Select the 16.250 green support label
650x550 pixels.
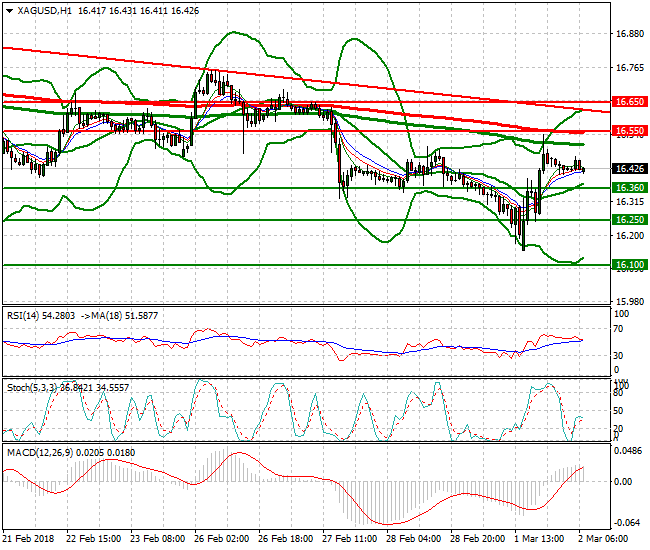tap(630, 220)
